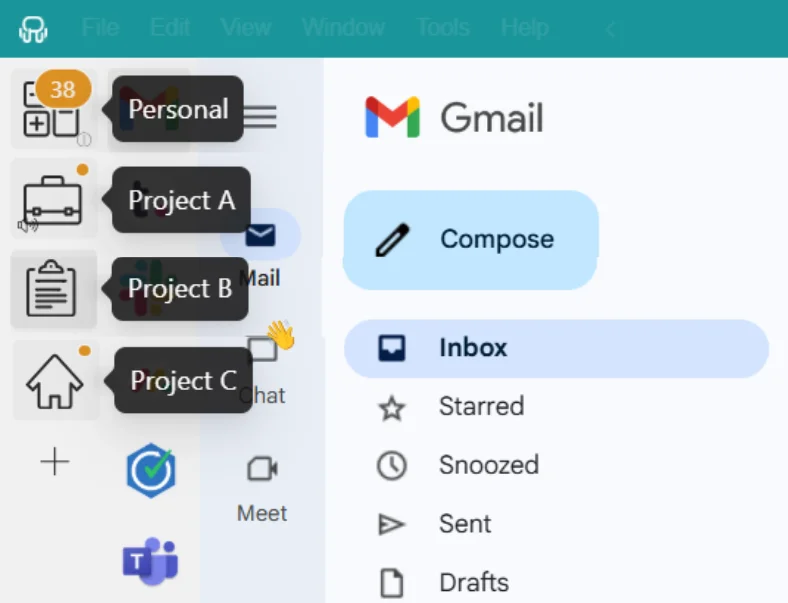Open the File menu
The width and height of the screenshot is (788, 603).
point(101,27)
